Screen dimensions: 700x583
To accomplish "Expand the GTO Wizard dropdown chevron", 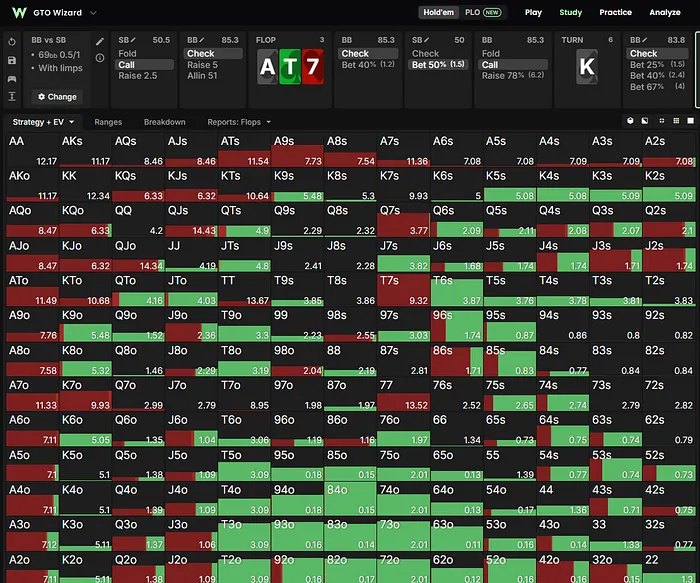I will [93, 12].
